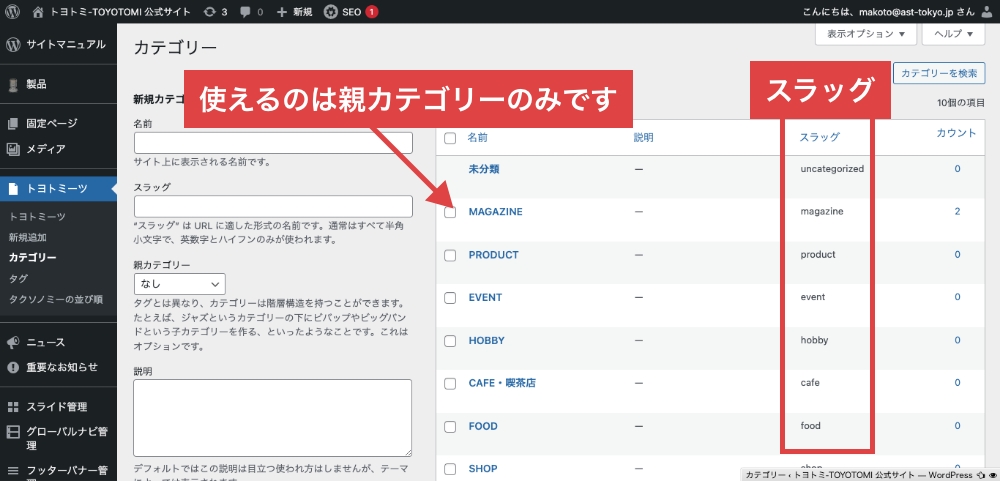Tick the select-all checkbox in table header
The width and height of the screenshot is (1000, 481).
450,138
